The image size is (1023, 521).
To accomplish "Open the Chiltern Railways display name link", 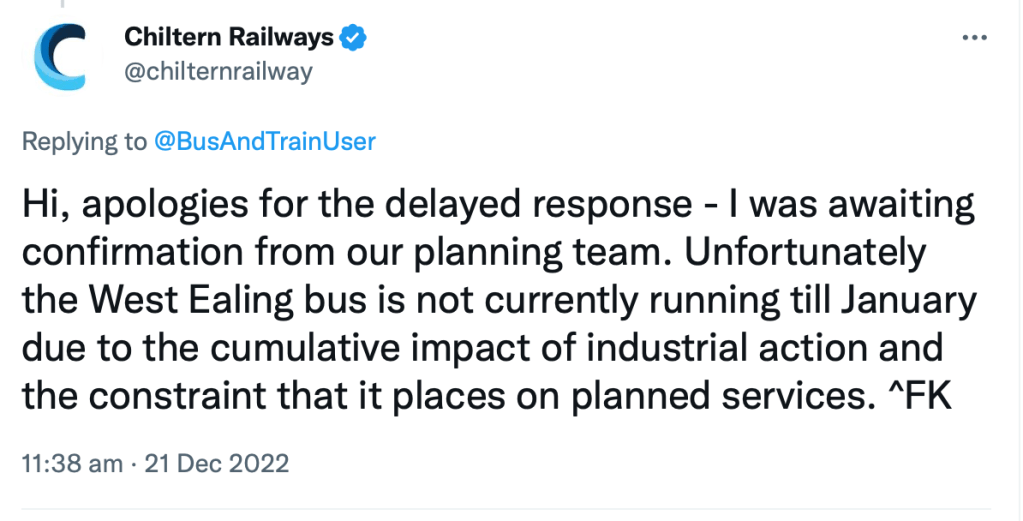I will [x=228, y=38].
